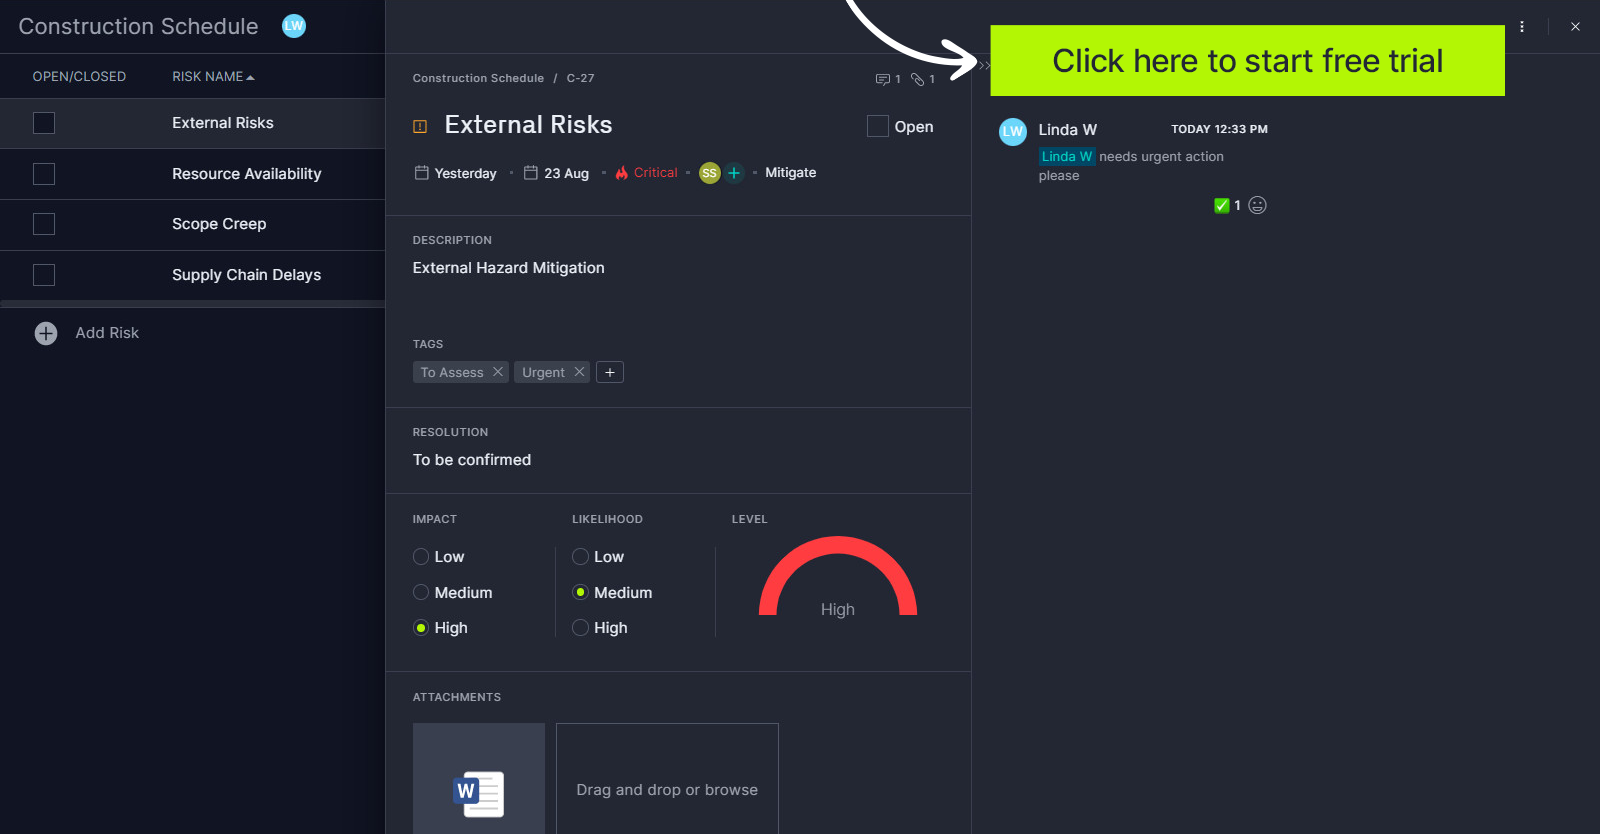Image resolution: width=1600 pixels, height=834 pixels.
Task: Click the LW avatar beside Construction Schedule title
Action: 294,26
